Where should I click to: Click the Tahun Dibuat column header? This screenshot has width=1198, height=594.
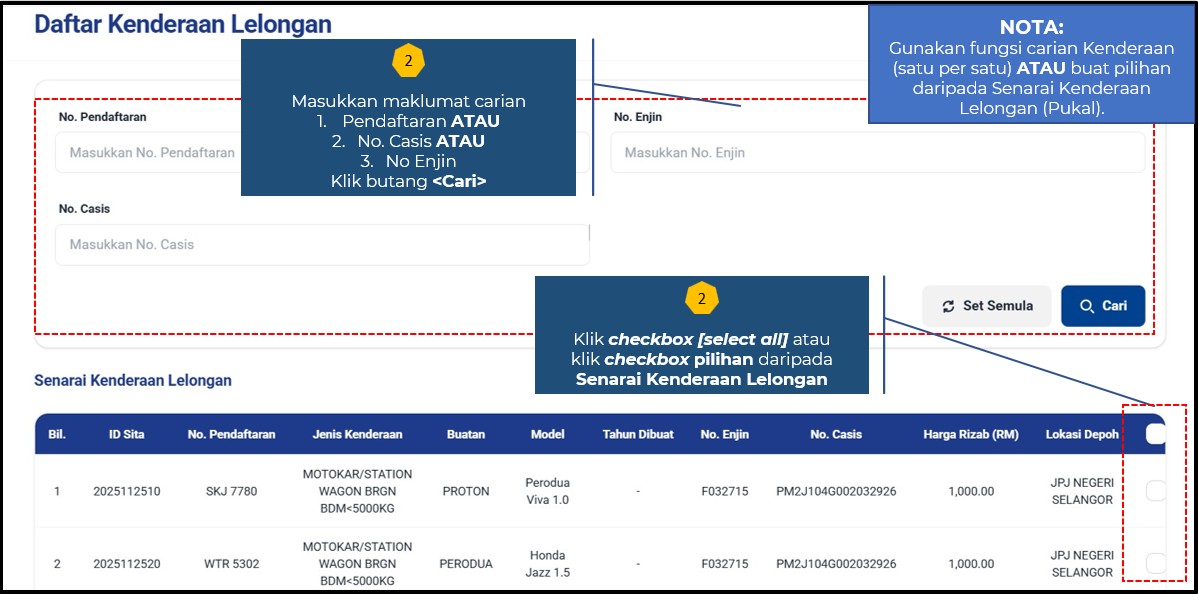pos(637,435)
